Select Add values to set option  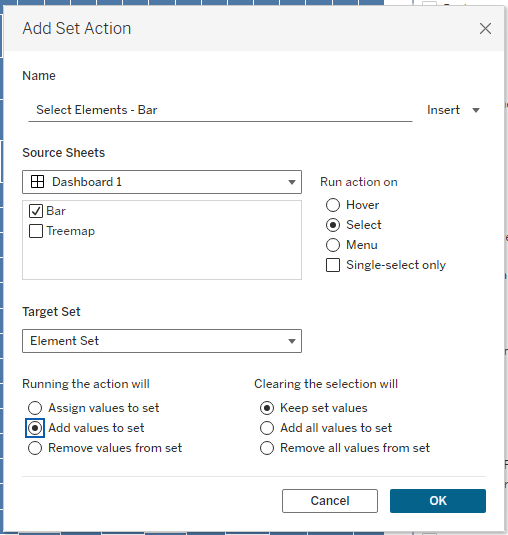coord(35,428)
